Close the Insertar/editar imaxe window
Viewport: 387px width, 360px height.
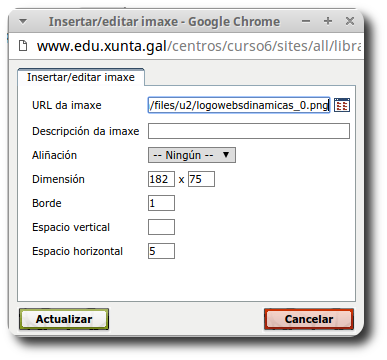pos(350,21)
